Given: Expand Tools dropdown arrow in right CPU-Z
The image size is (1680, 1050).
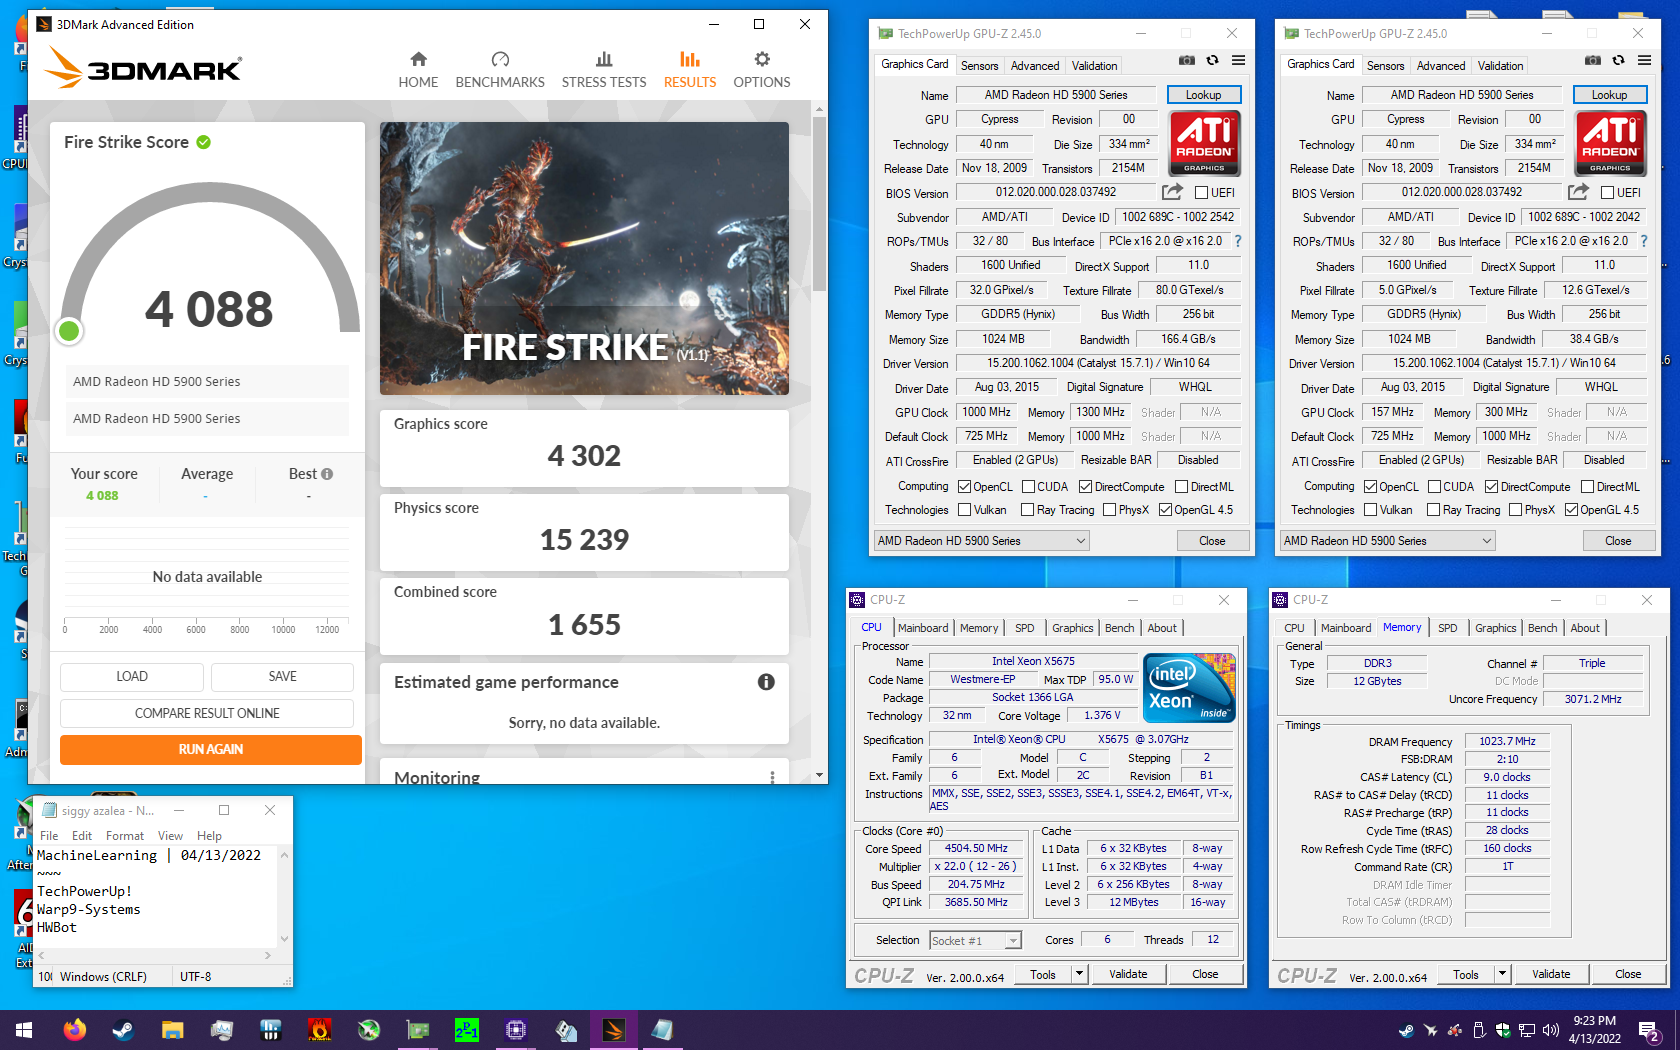Looking at the screenshot, I should pos(1502,974).
